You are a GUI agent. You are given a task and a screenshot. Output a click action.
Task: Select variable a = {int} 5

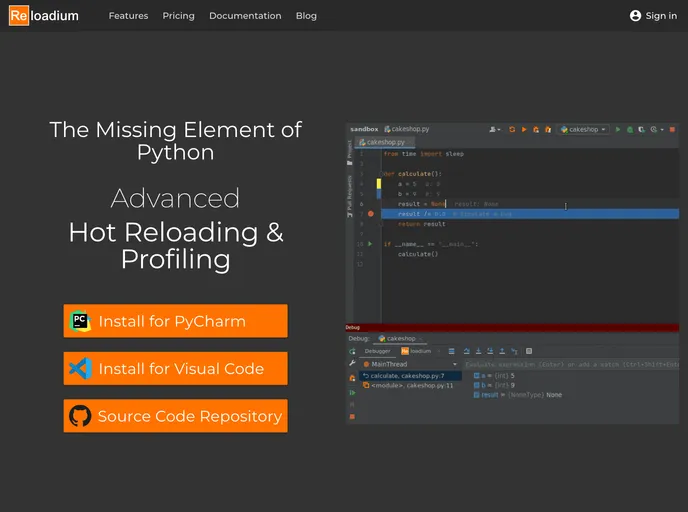coord(494,376)
